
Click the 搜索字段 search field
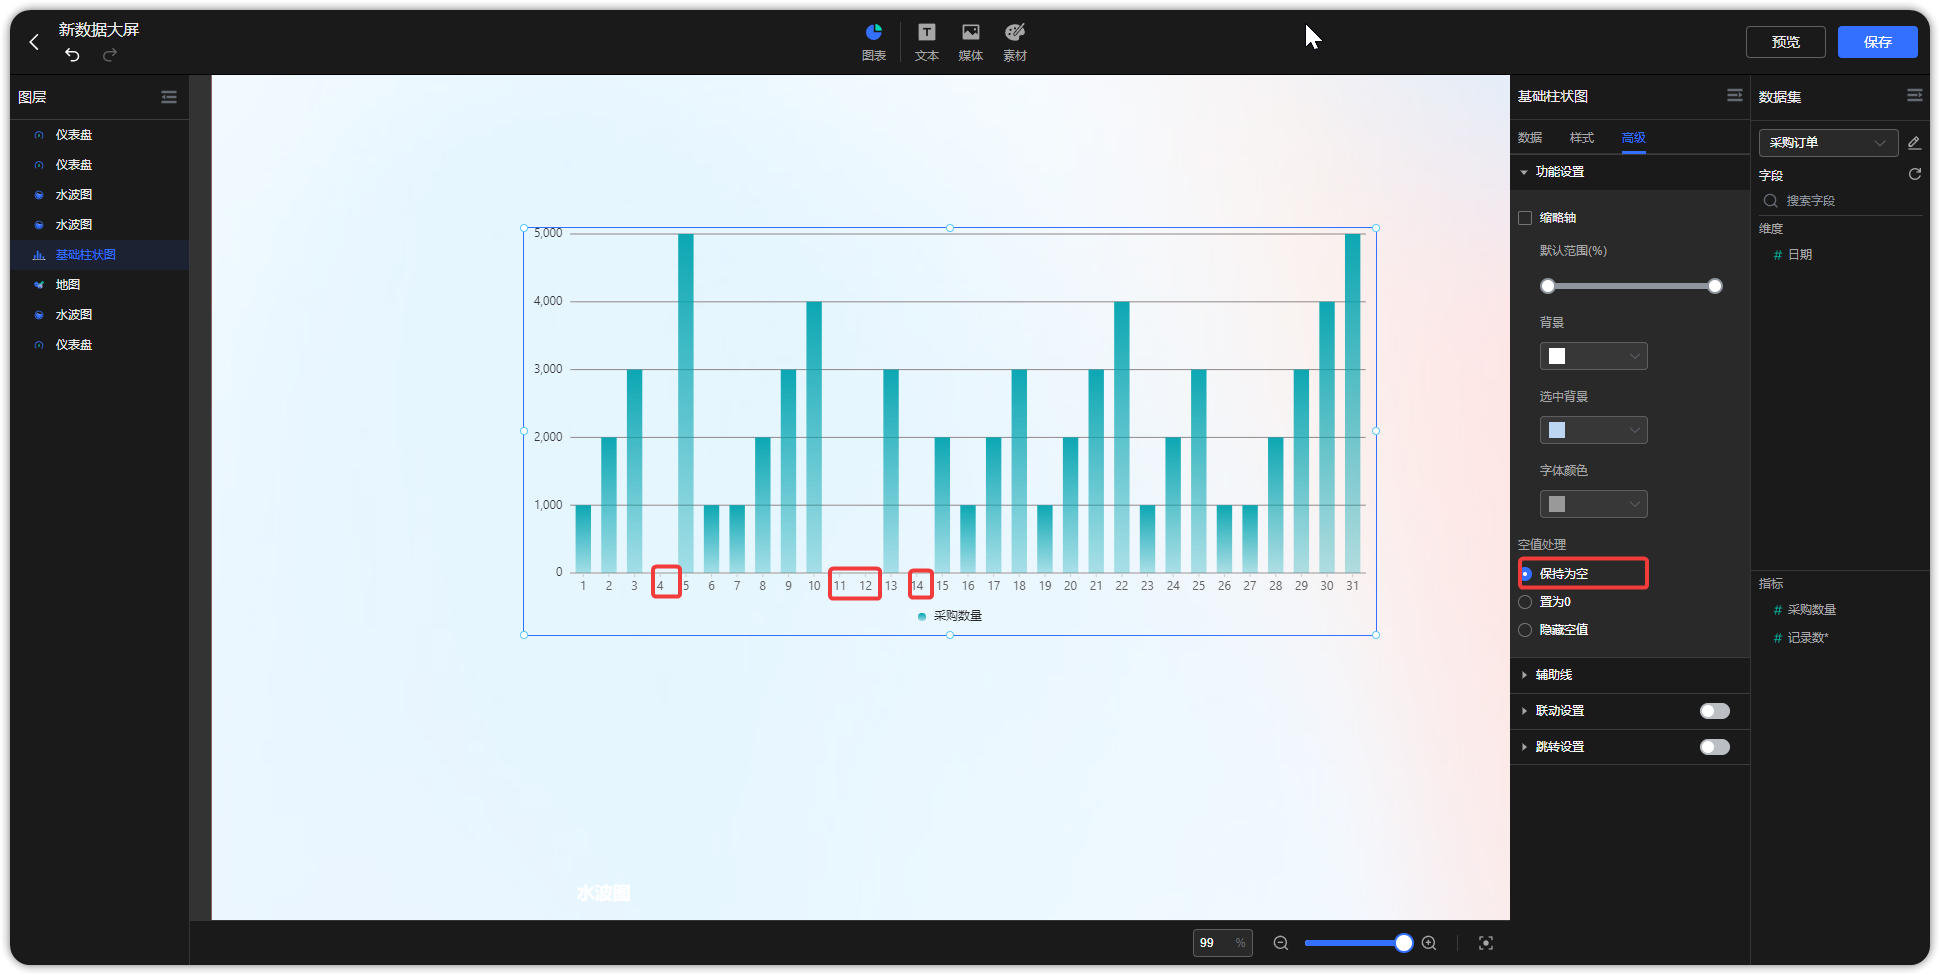click(x=1841, y=201)
